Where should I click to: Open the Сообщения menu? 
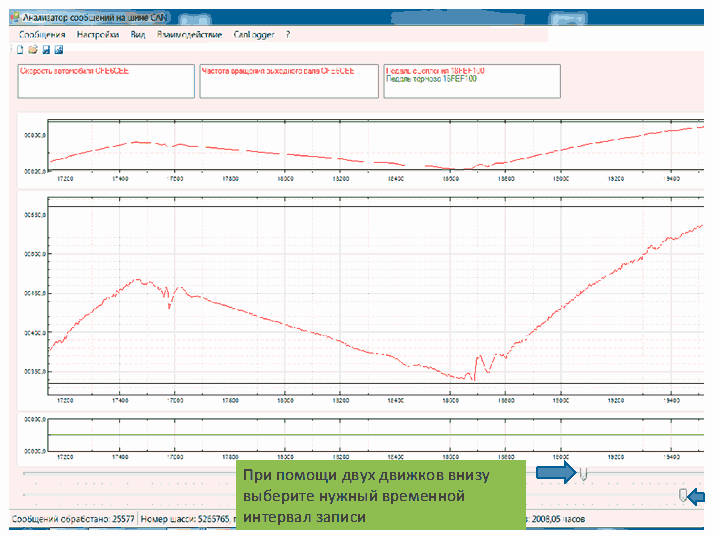(x=42, y=34)
